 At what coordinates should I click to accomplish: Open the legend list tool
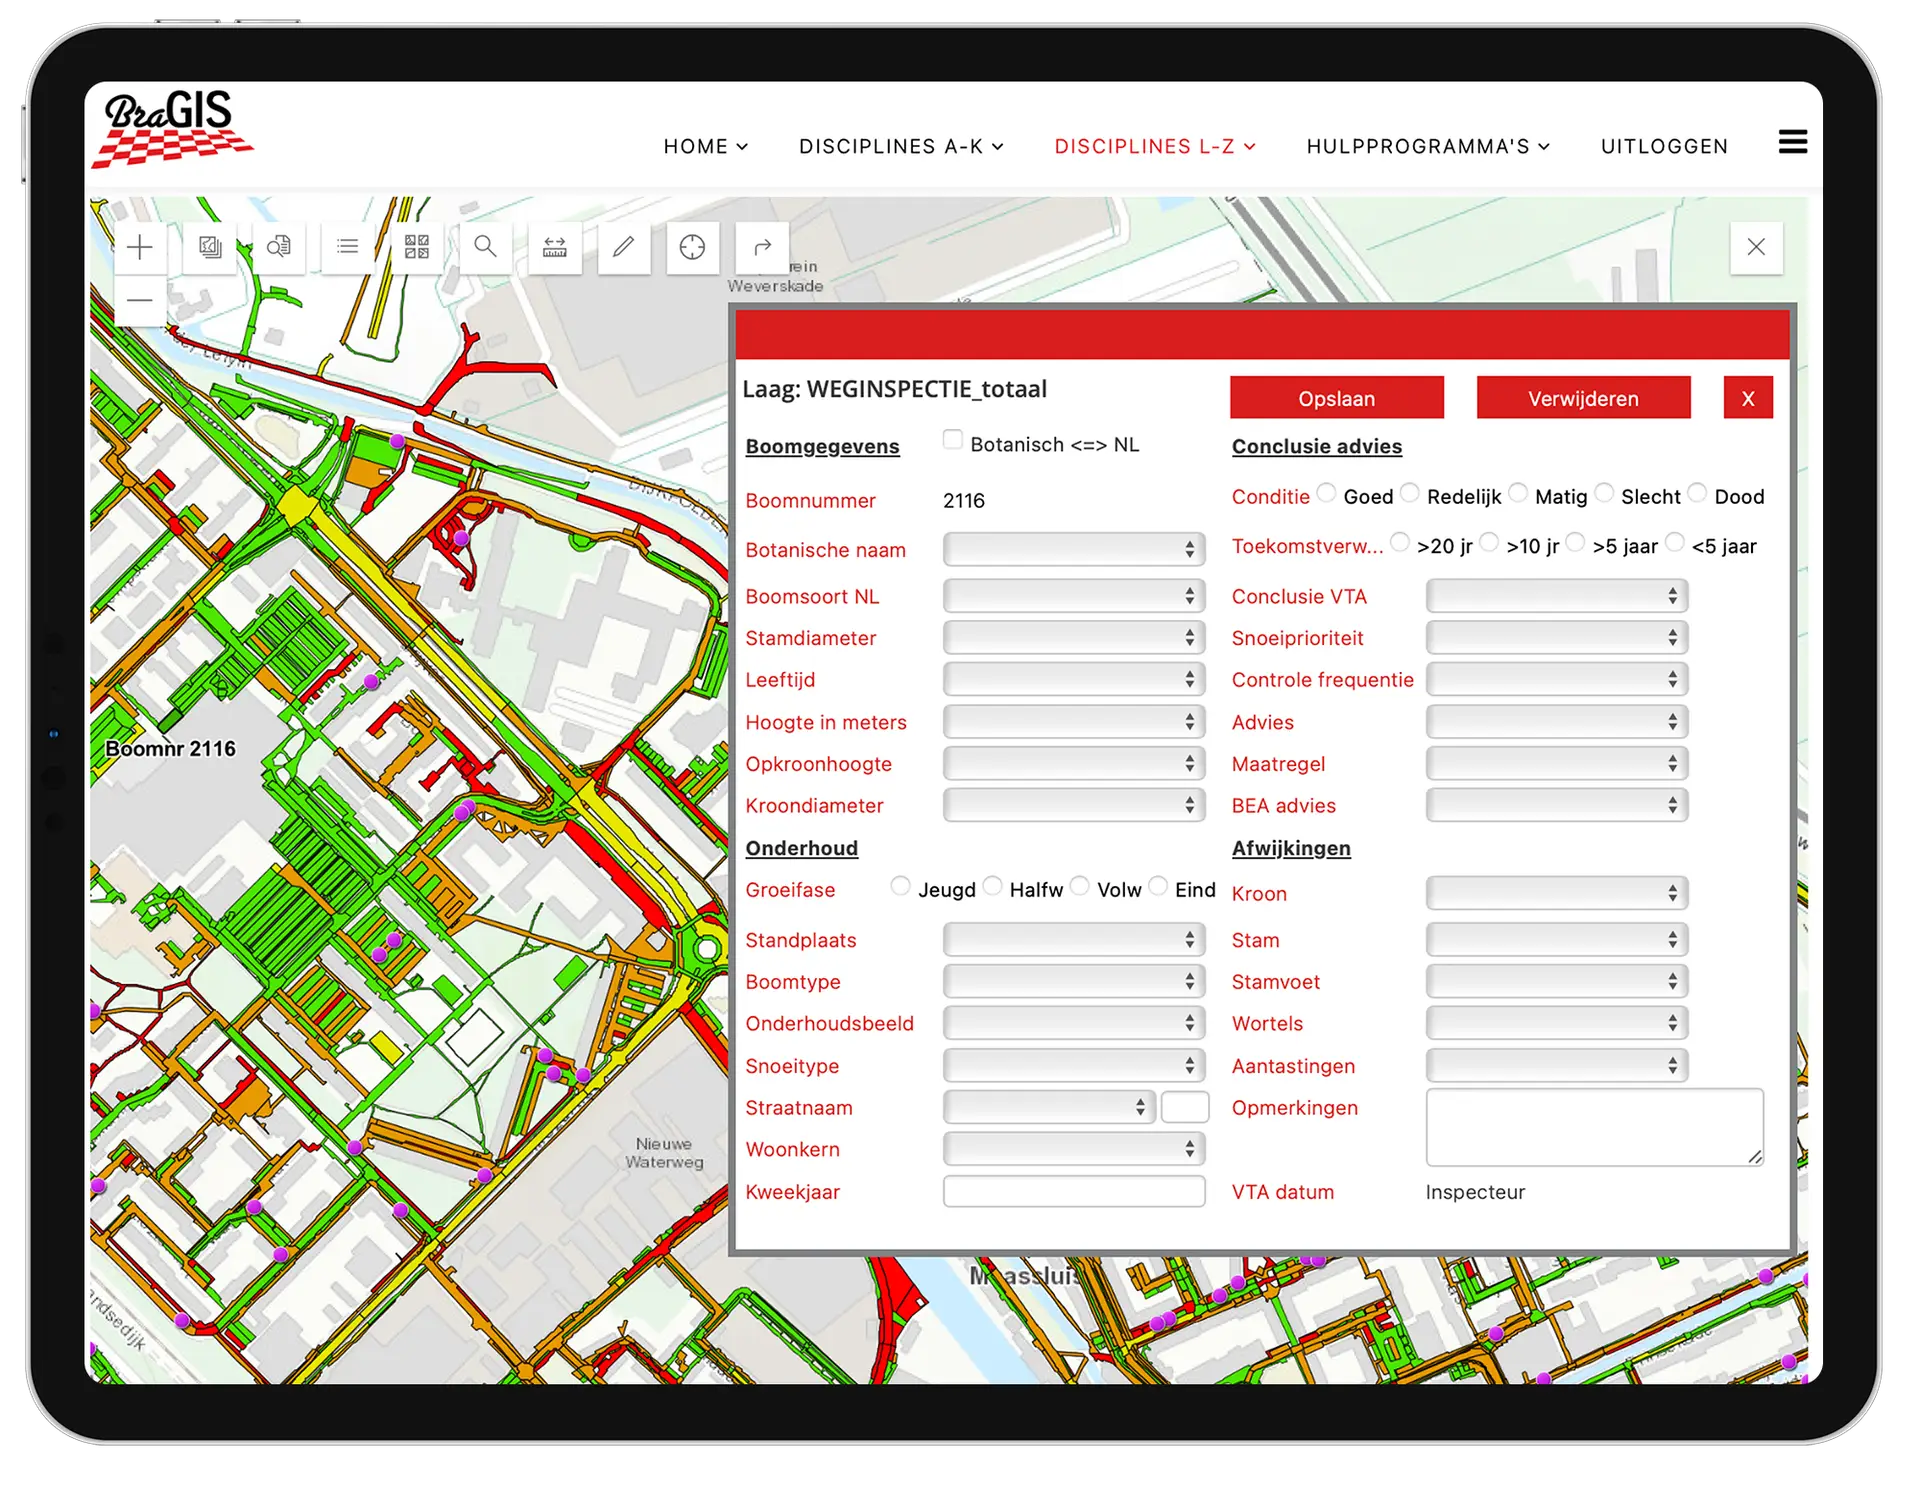pos(348,247)
